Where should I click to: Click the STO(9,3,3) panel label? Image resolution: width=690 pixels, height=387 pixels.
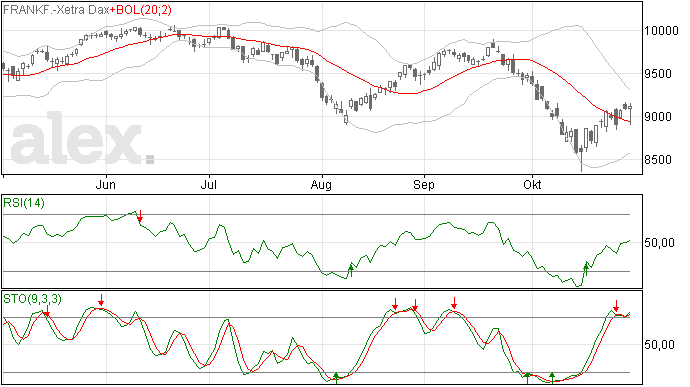coord(33,299)
